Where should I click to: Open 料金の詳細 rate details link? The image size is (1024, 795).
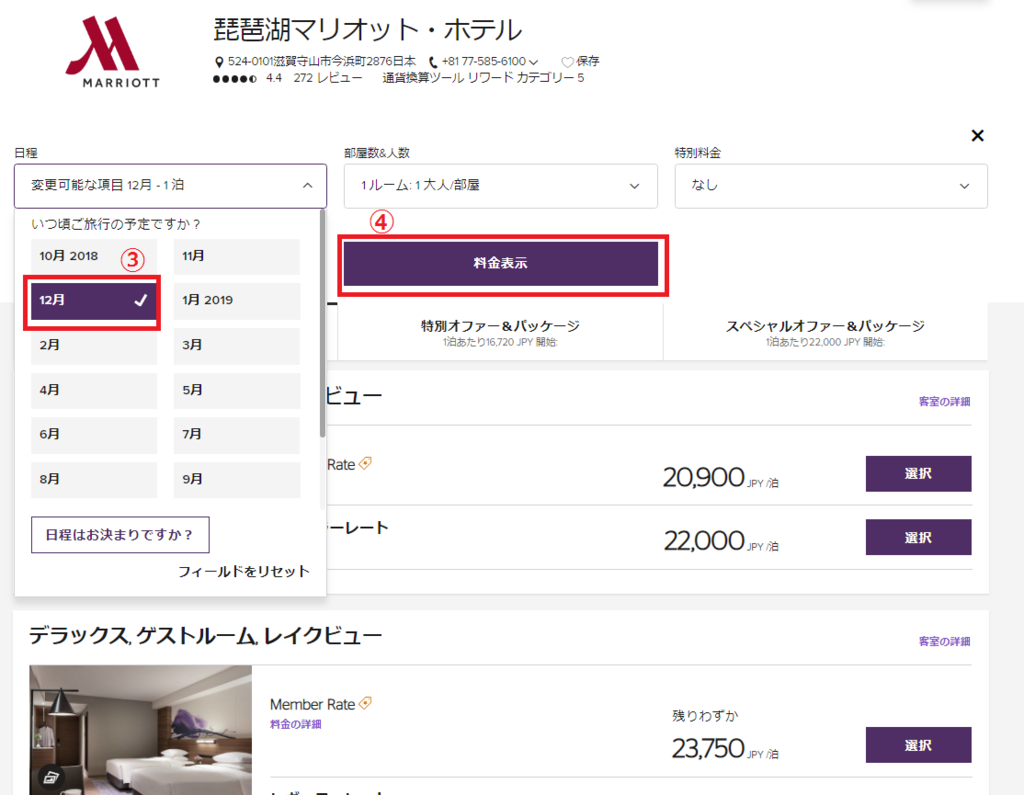click(x=295, y=724)
